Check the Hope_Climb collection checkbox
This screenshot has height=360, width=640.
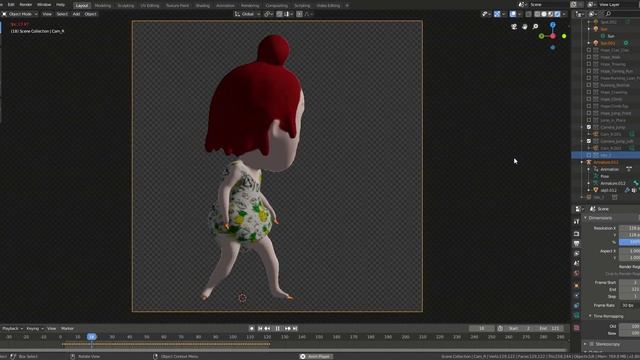(589, 99)
